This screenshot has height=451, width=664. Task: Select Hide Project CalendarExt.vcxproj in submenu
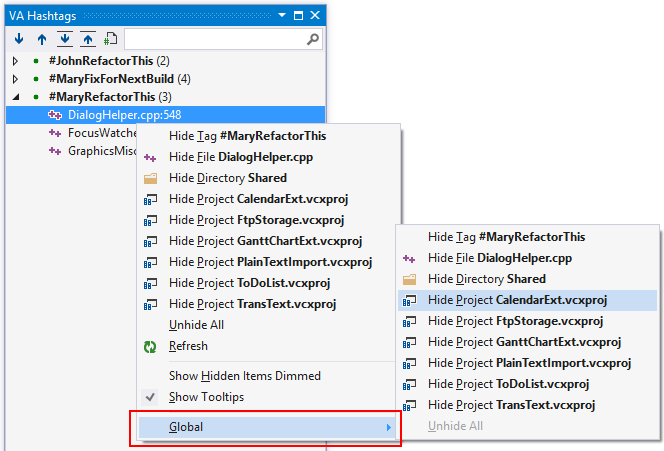point(517,300)
